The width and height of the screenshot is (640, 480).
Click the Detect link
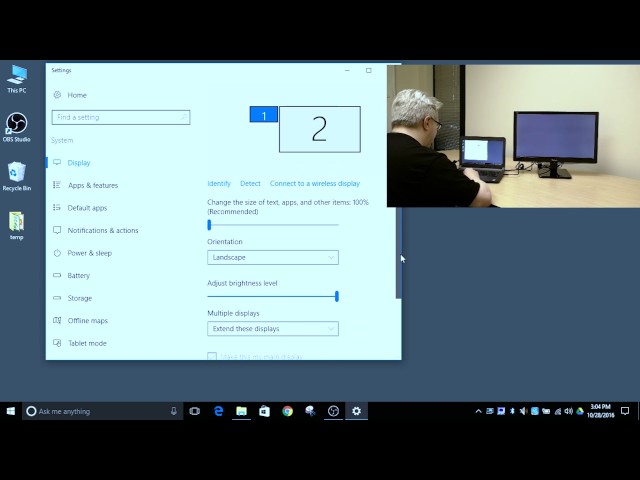250,184
